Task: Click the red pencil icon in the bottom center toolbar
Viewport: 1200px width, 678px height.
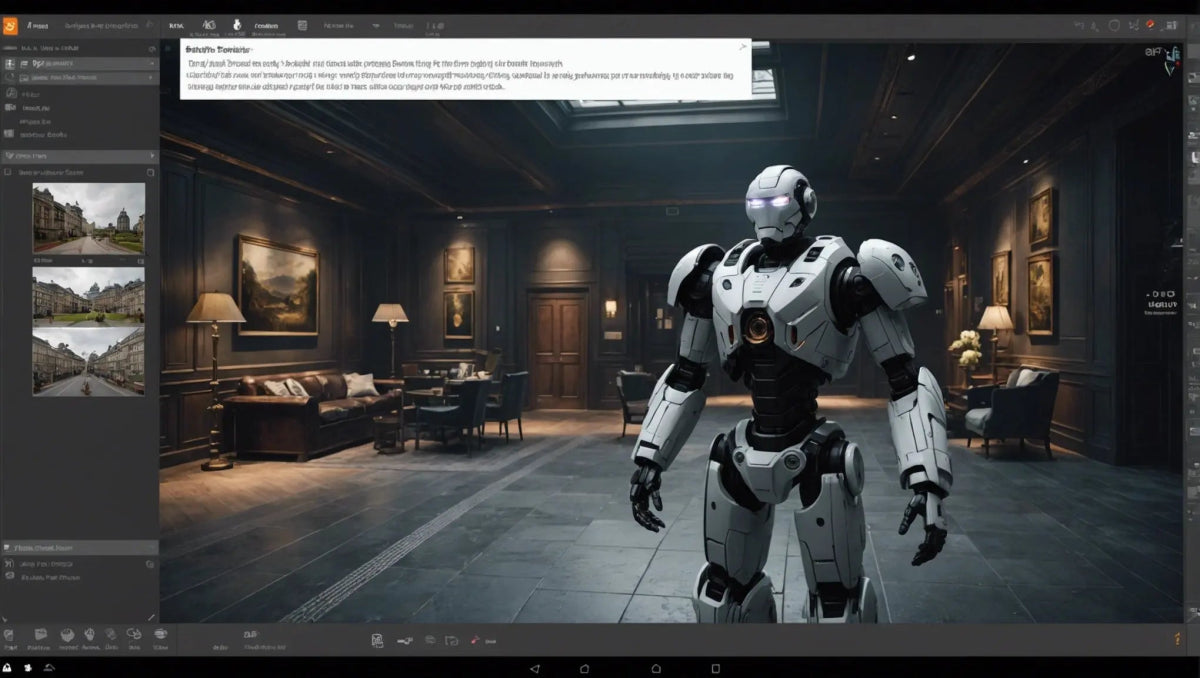Action: point(475,640)
